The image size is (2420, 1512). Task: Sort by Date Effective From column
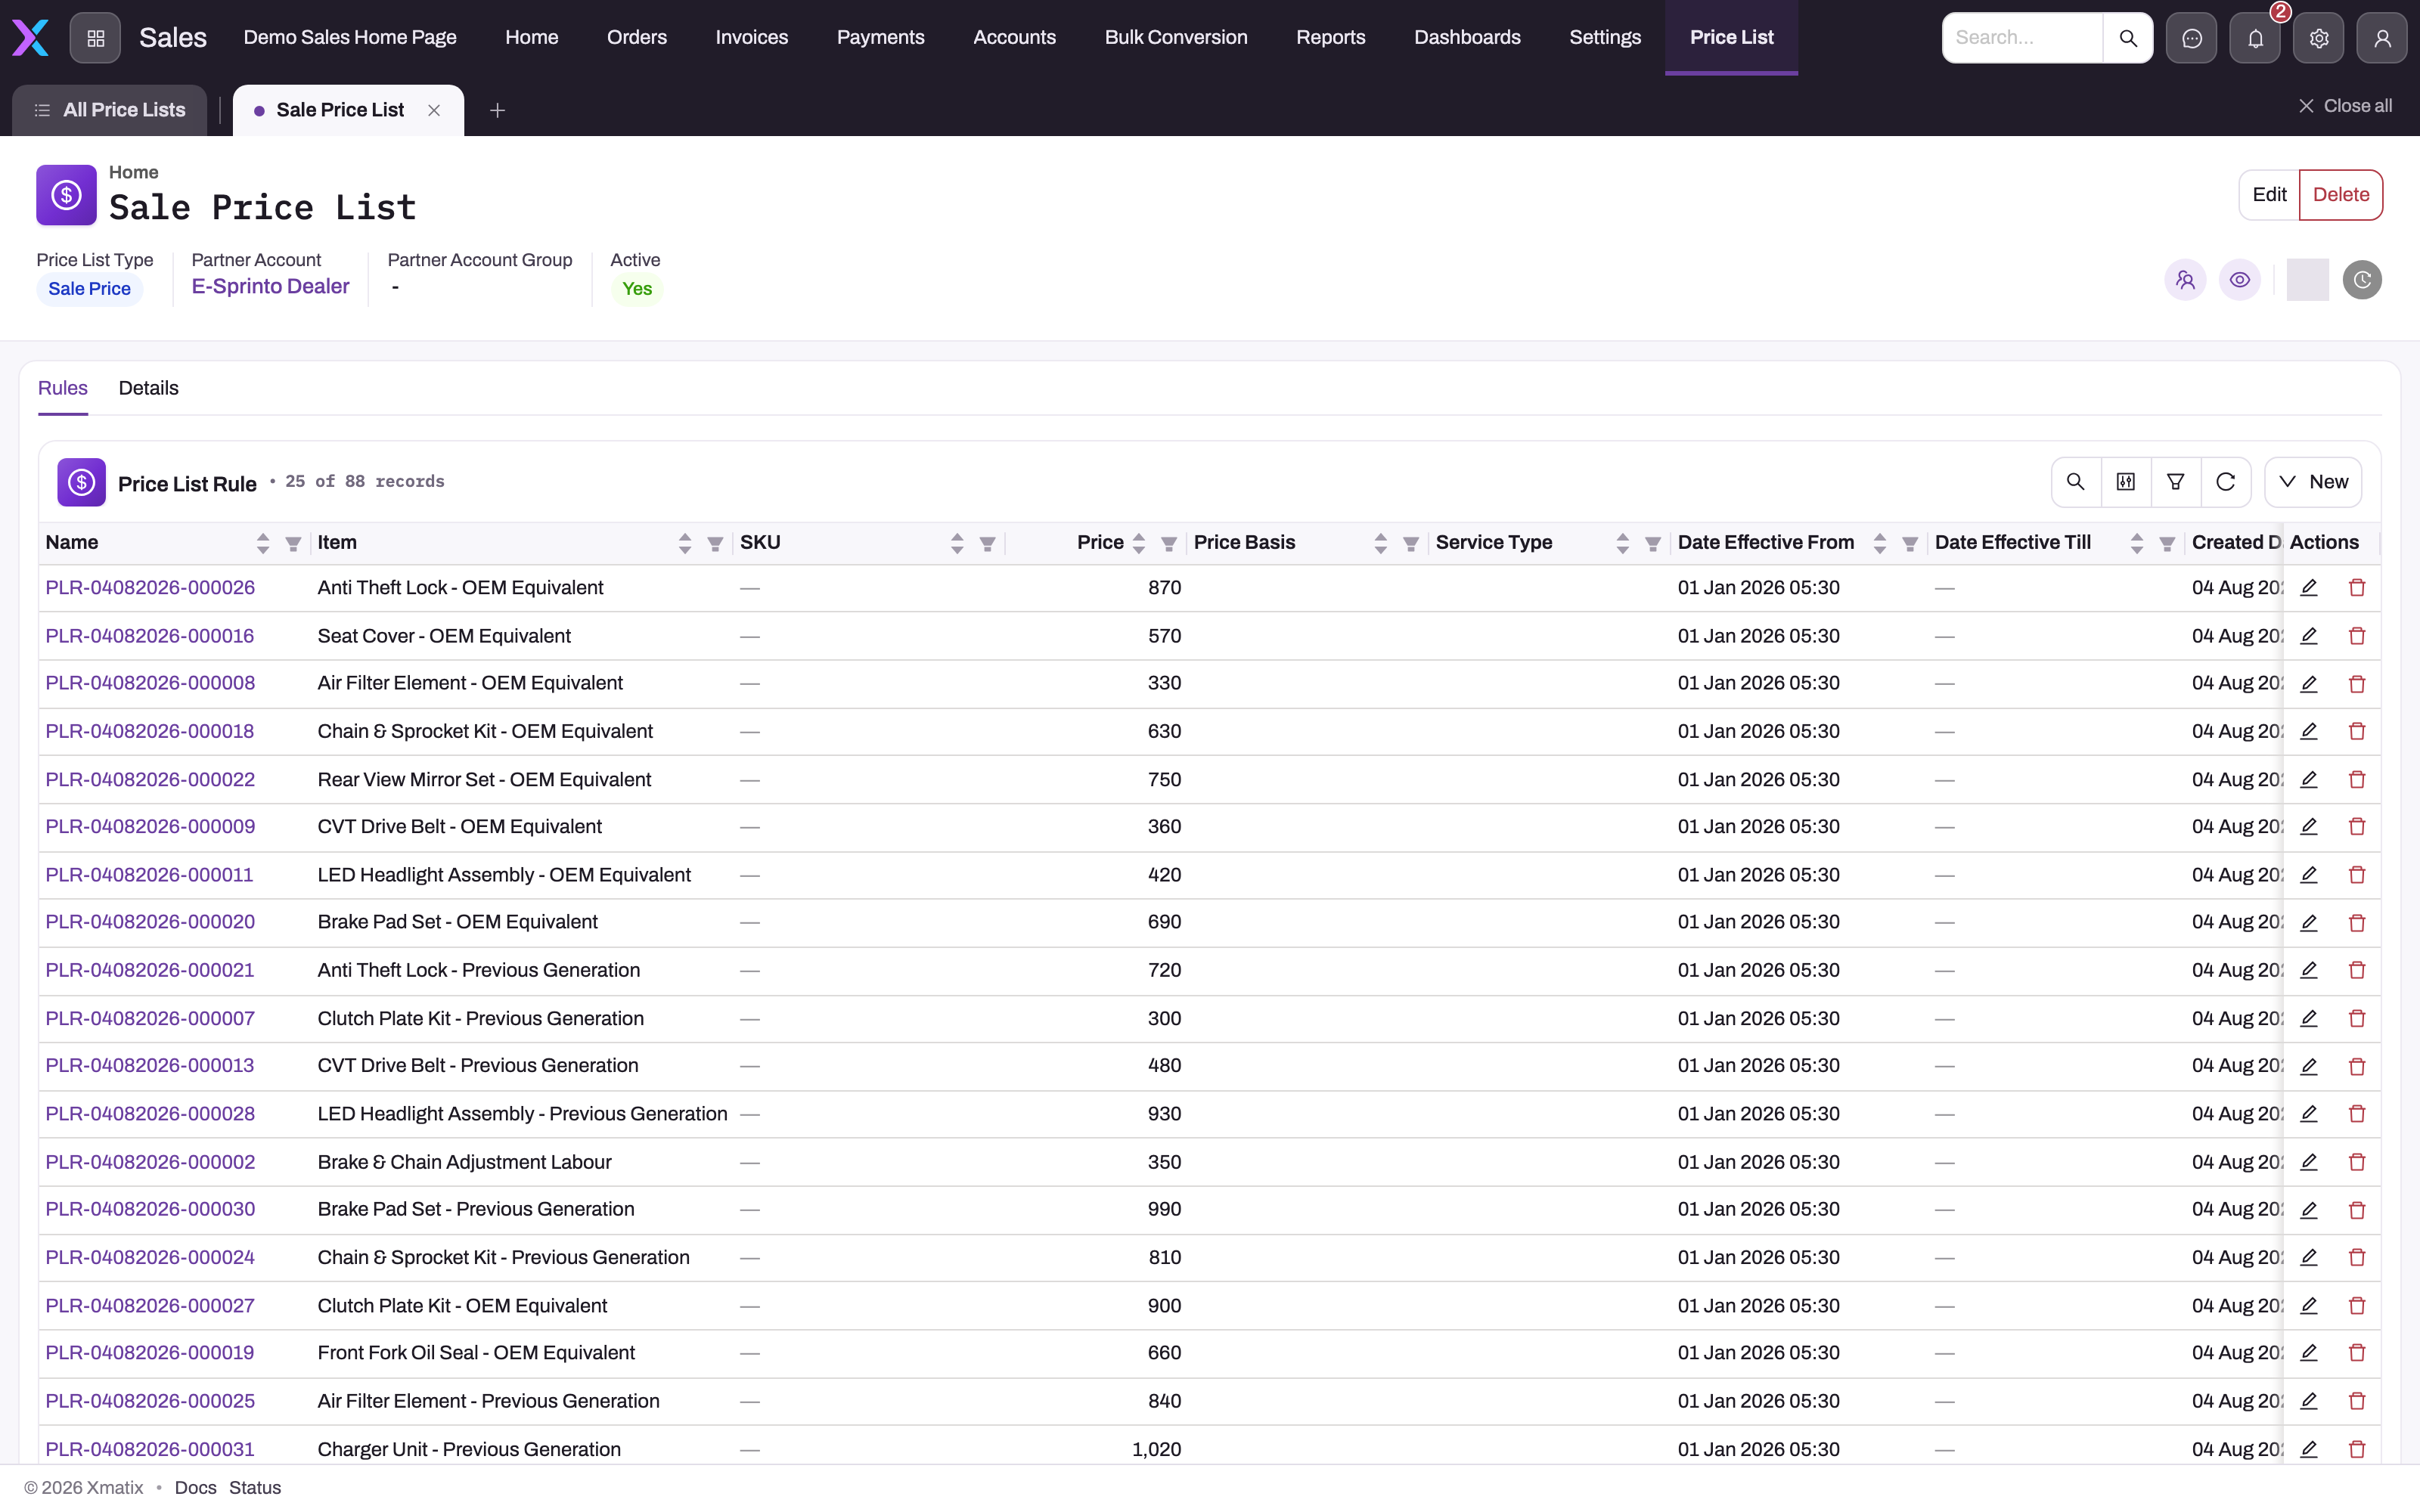coord(1880,543)
